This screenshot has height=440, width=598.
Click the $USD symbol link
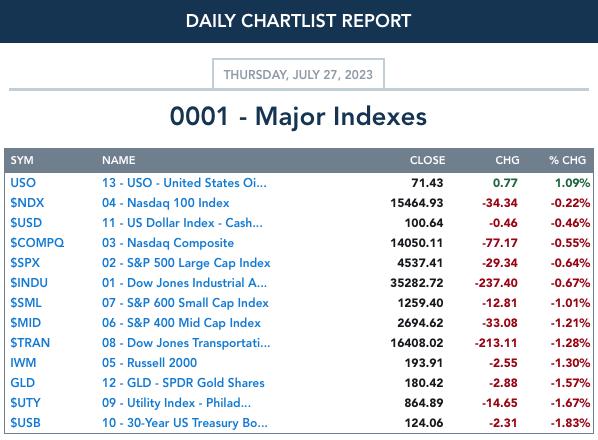tap(26, 223)
